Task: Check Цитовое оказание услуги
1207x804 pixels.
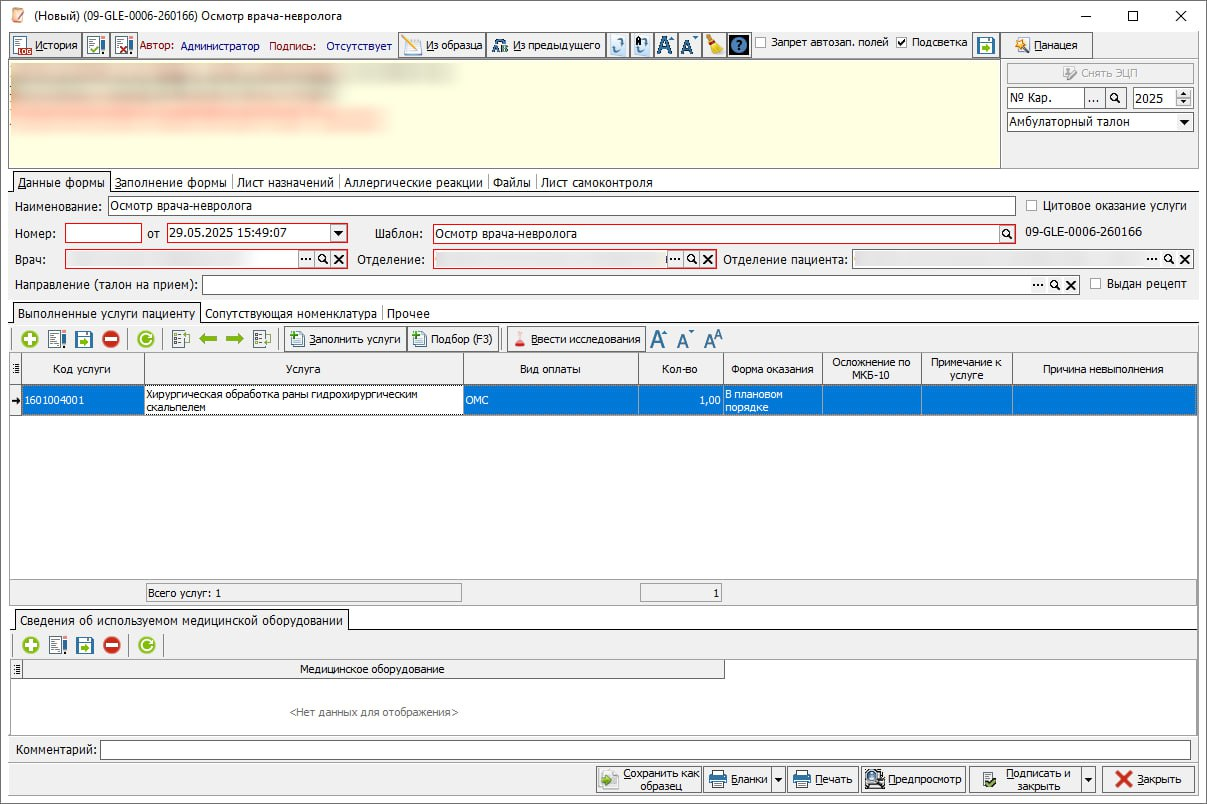Action: click(1032, 206)
